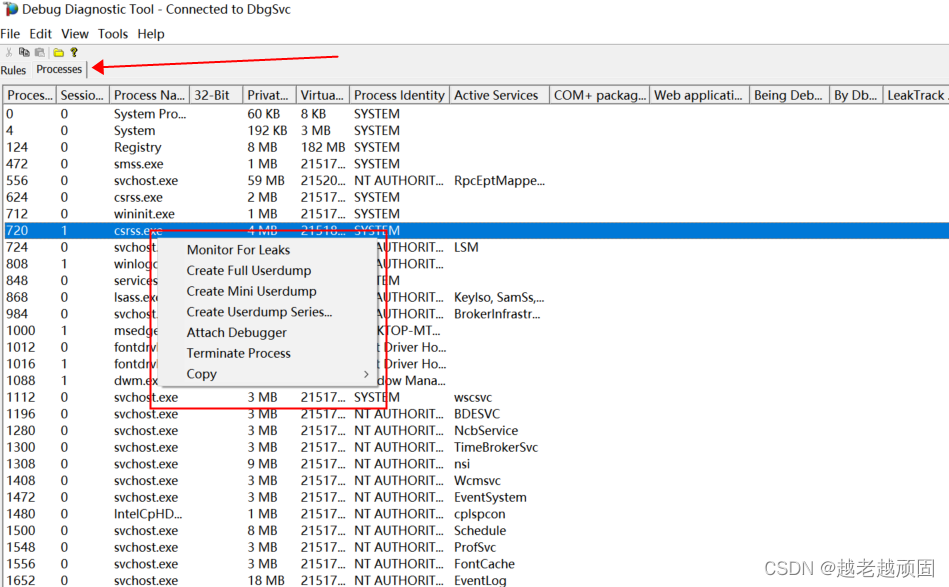The width and height of the screenshot is (949, 587).
Task: Click the question mark Help icon
Action: coord(74,52)
